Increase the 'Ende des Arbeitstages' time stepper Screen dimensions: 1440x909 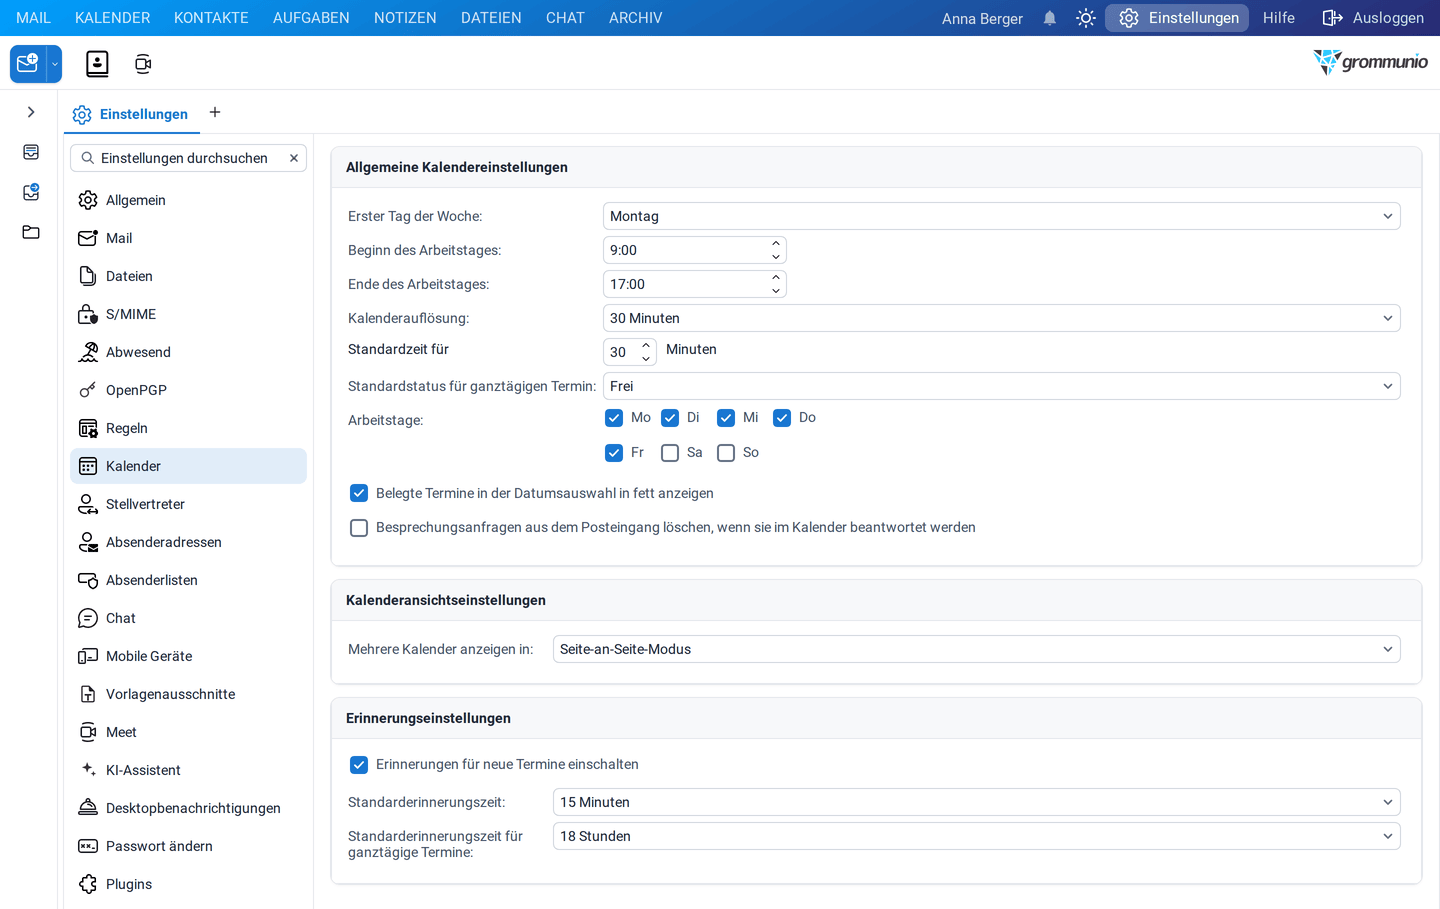(776, 277)
